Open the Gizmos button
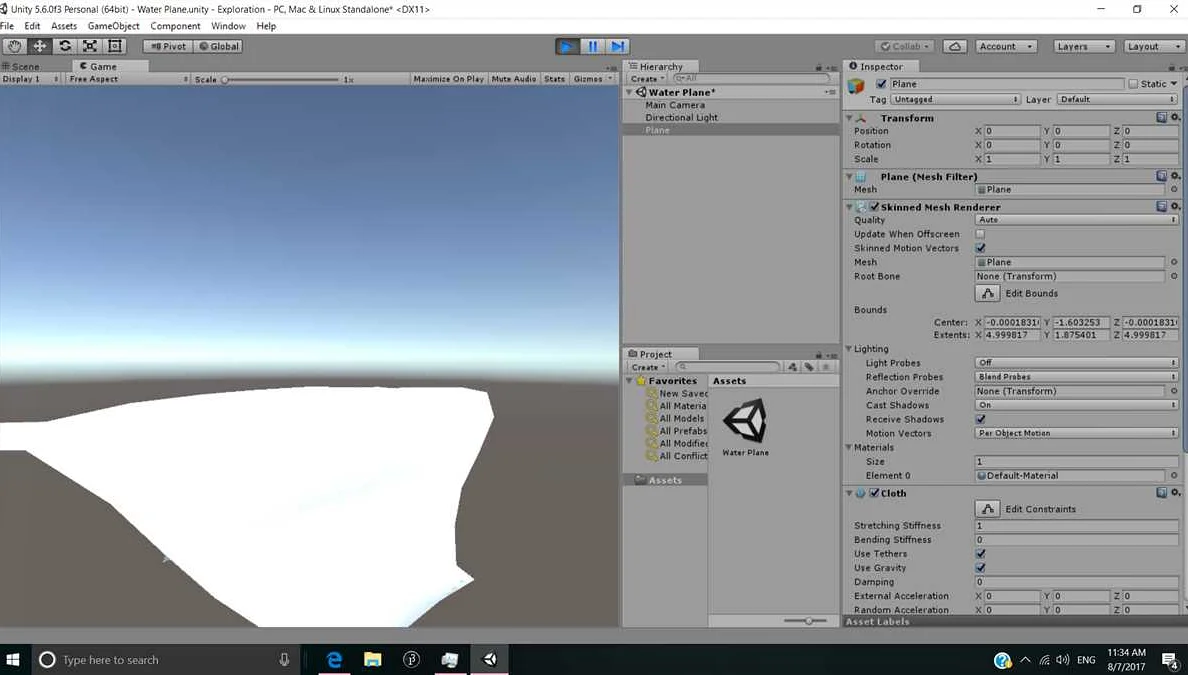Screen dimensions: 1188x675 point(592,79)
